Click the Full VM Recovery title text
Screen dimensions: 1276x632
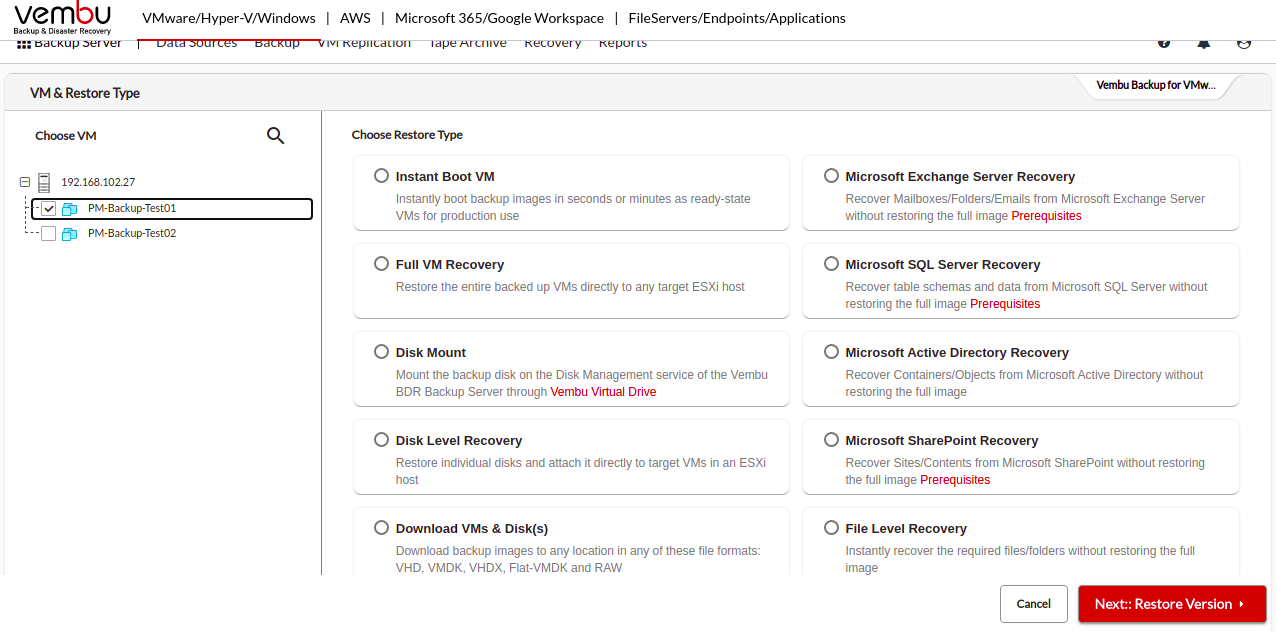click(450, 264)
